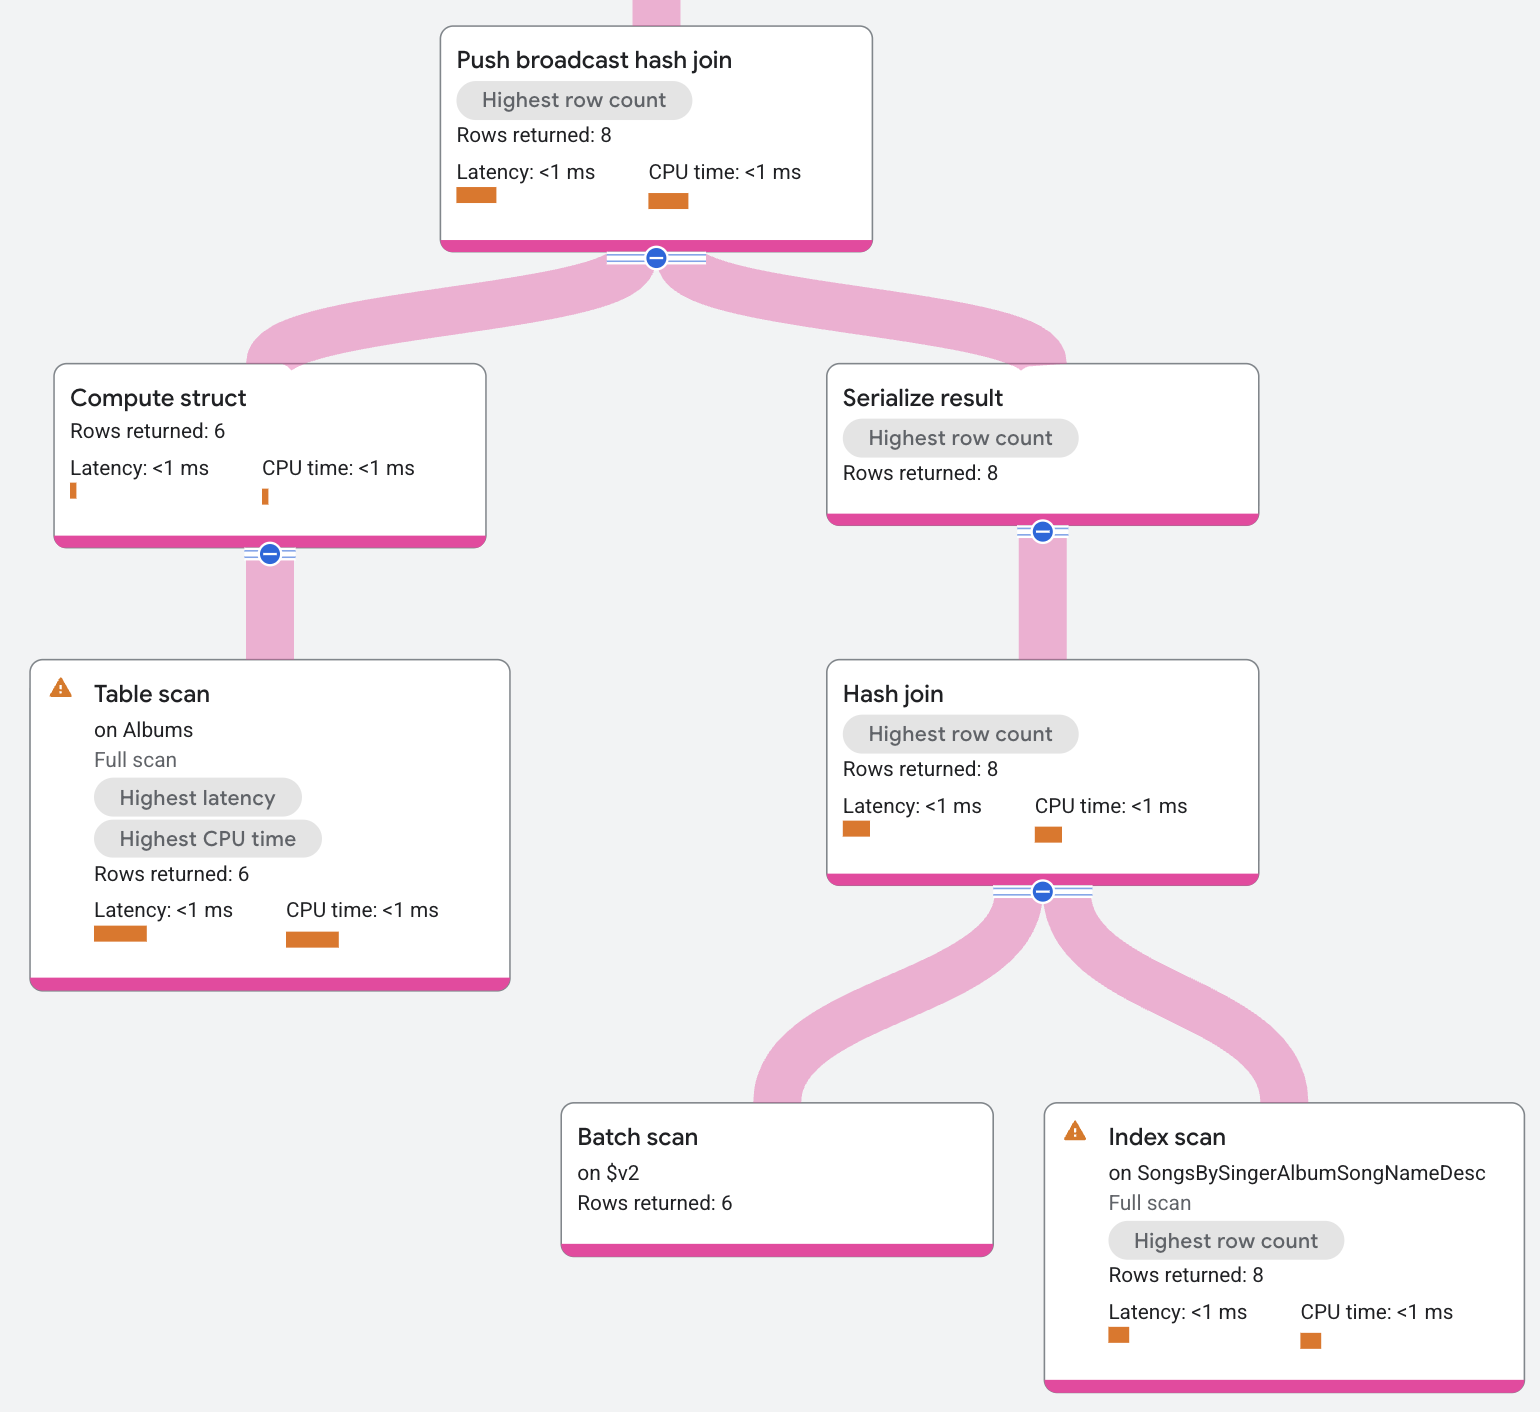Image resolution: width=1540 pixels, height=1412 pixels.
Task: Collapse the Hash join node children
Action: click(1042, 891)
